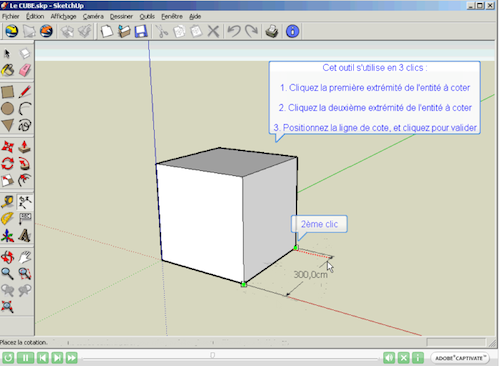Activate the Offset tool
500x366 pixels.
point(25,180)
